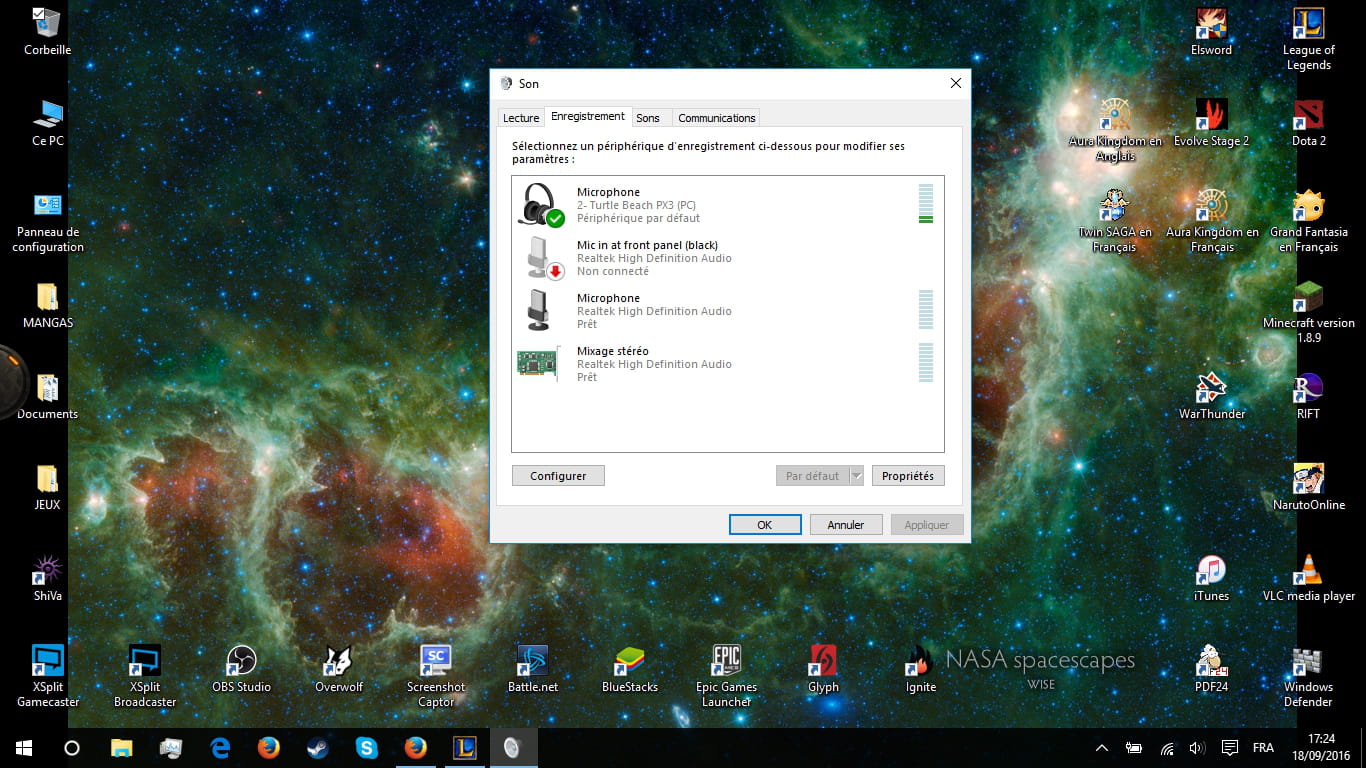Open Epic Games Launcher shortcut
Screen dimensions: 1366x768
pyautogui.click(x=726, y=668)
